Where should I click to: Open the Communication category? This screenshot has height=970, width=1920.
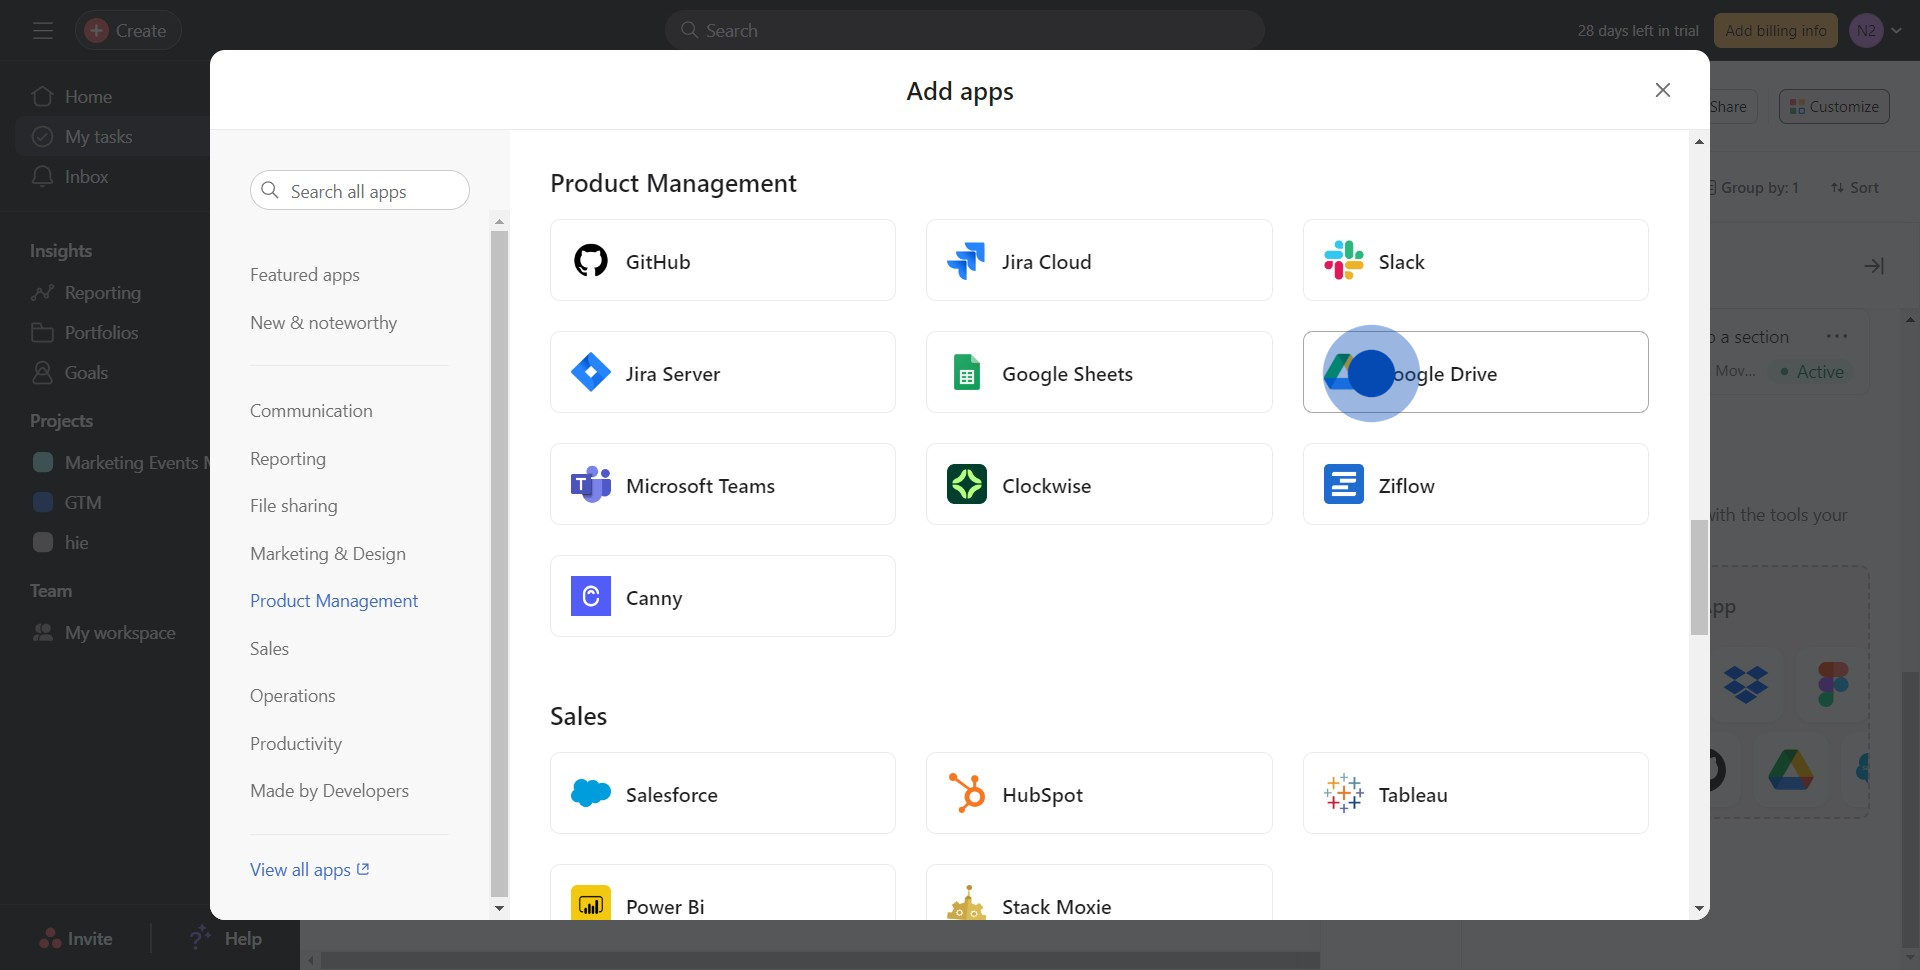pyautogui.click(x=311, y=411)
